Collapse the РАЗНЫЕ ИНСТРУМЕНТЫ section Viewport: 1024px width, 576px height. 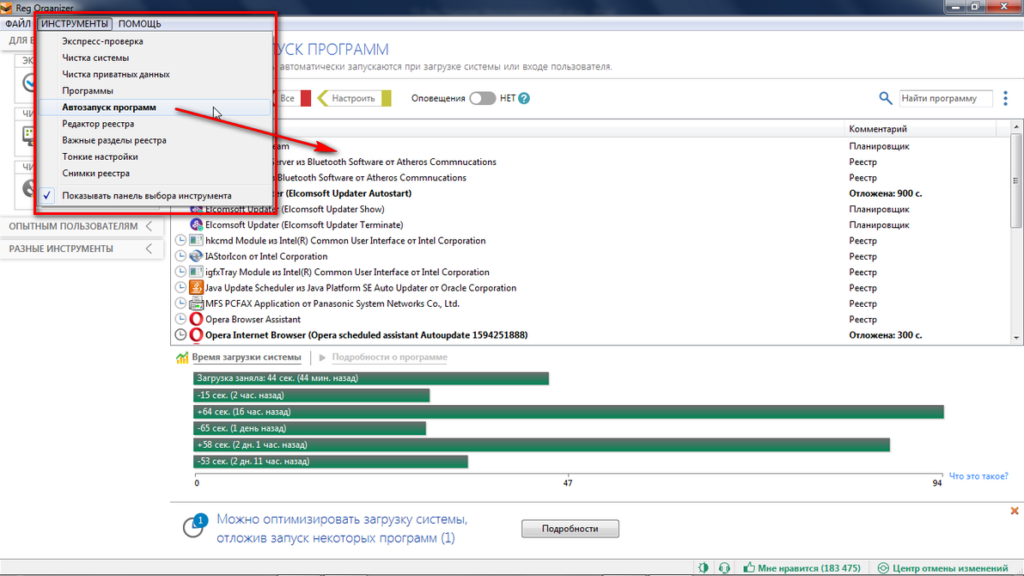(x=148, y=248)
